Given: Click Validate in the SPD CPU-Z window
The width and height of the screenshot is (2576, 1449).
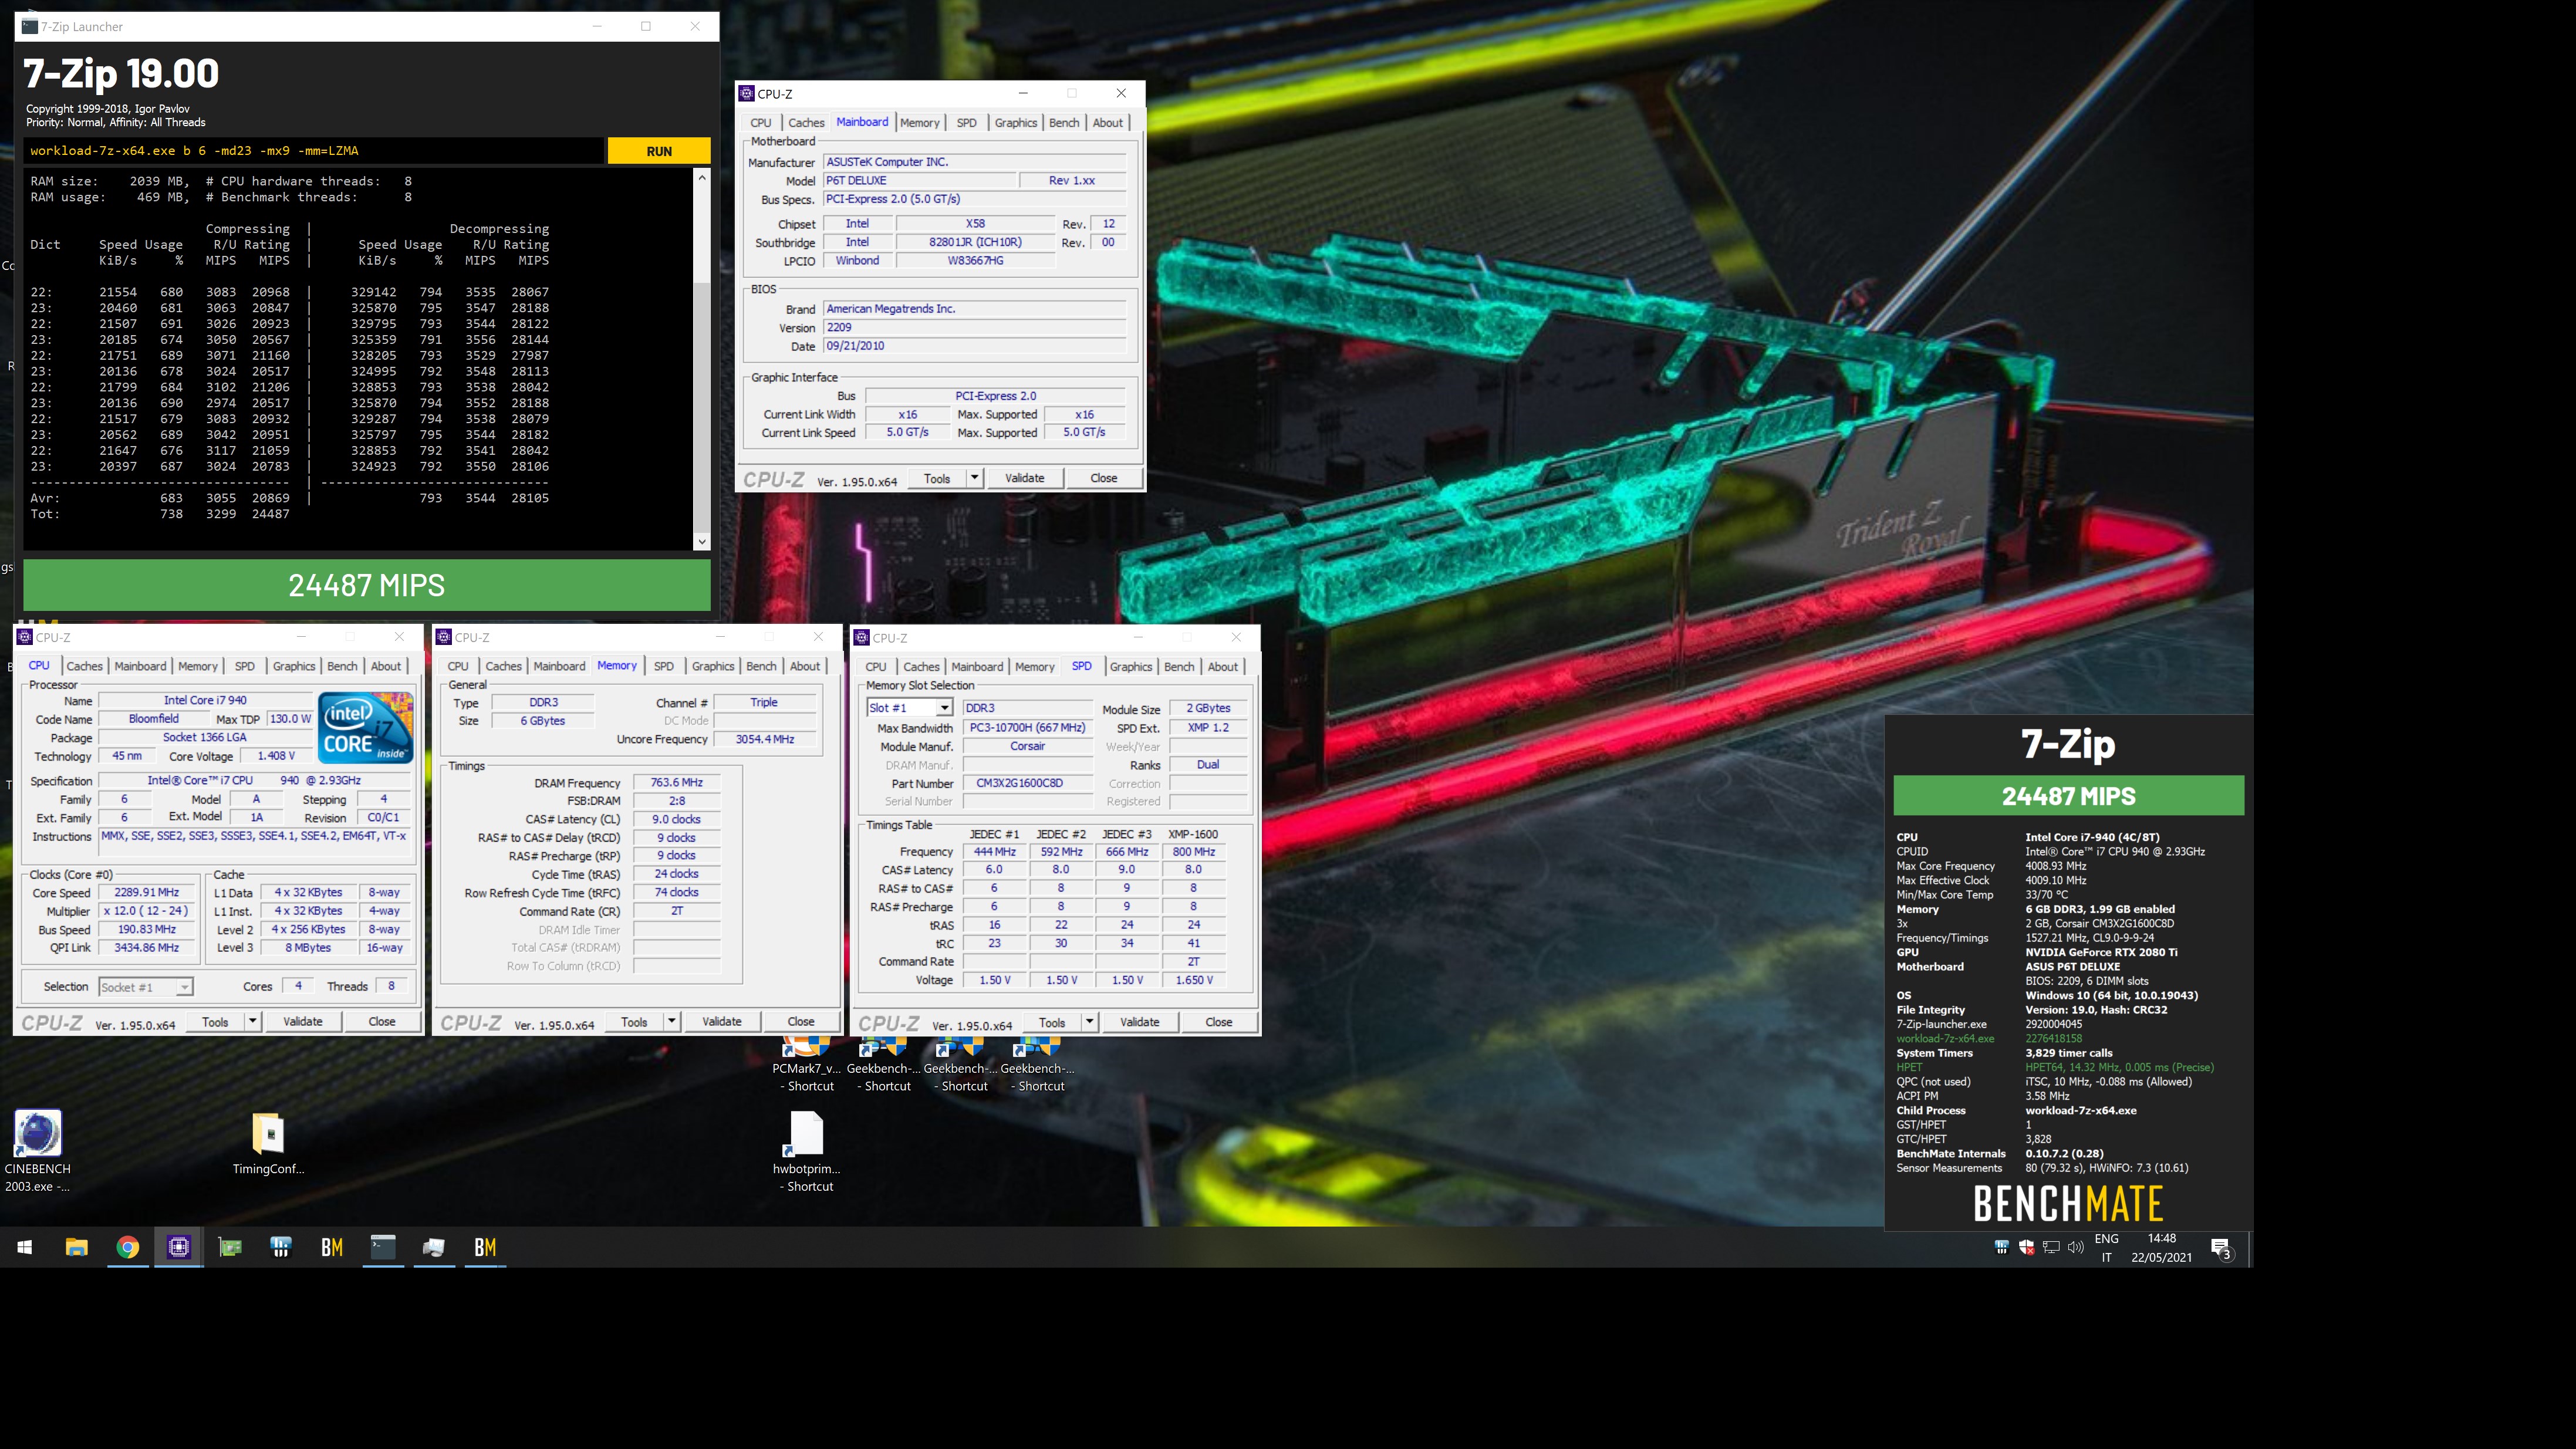Looking at the screenshot, I should coord(1139,1022).
